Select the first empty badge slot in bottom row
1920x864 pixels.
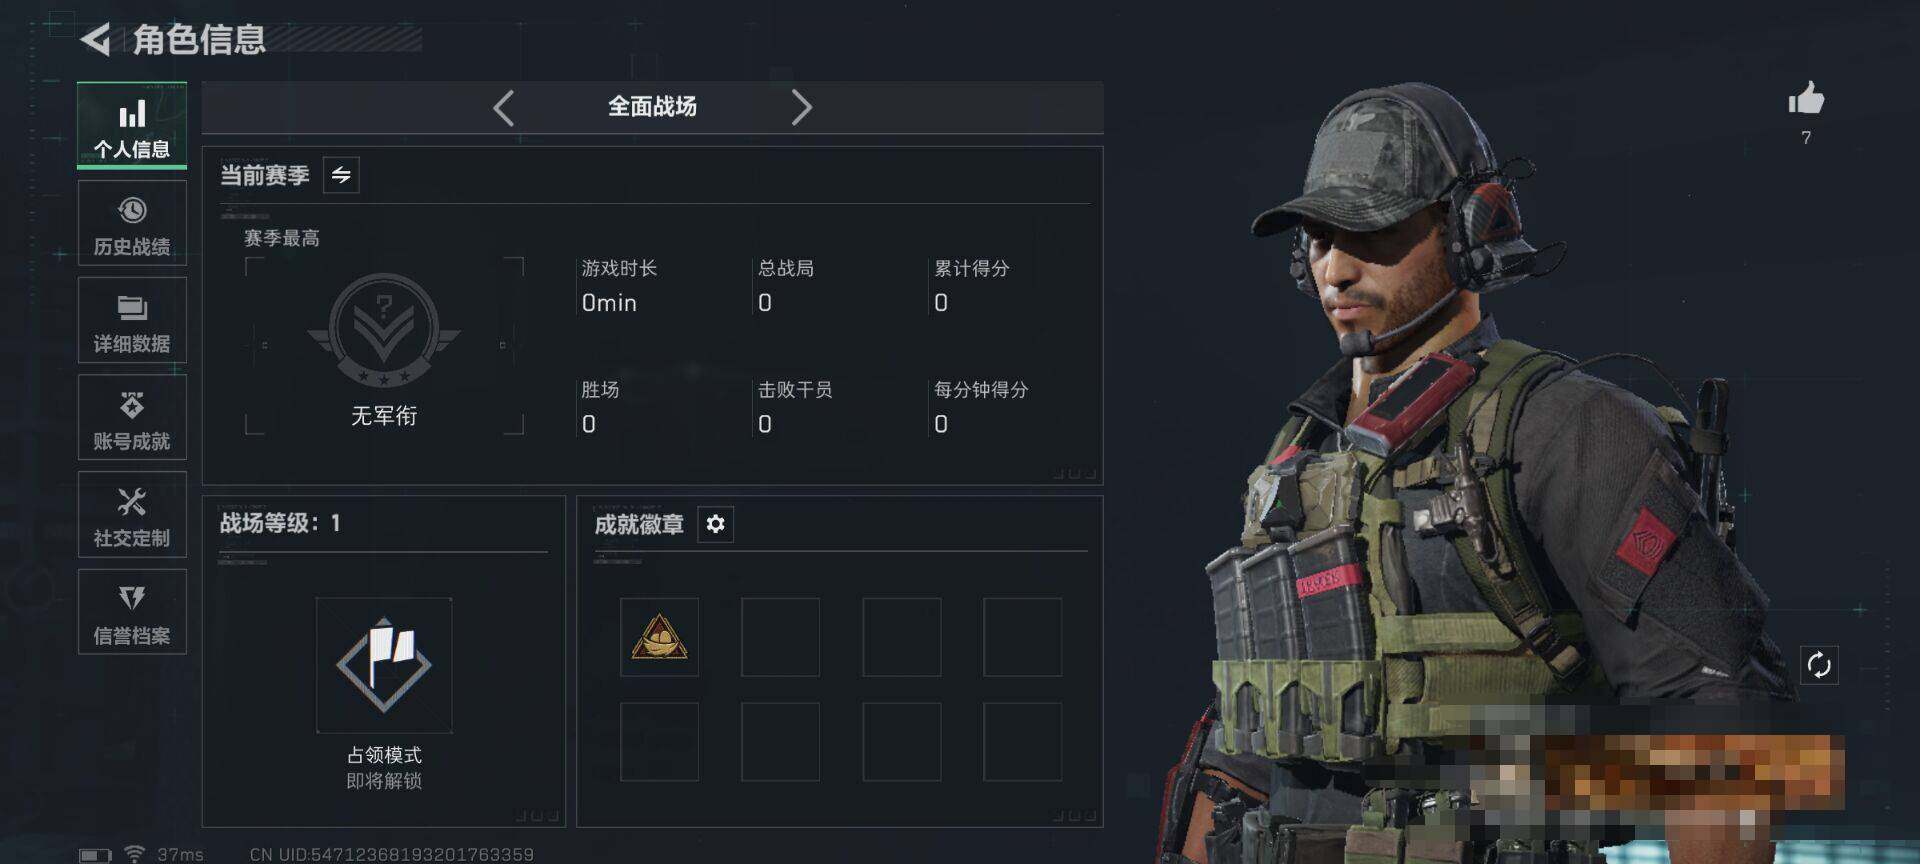coord(659,741)
